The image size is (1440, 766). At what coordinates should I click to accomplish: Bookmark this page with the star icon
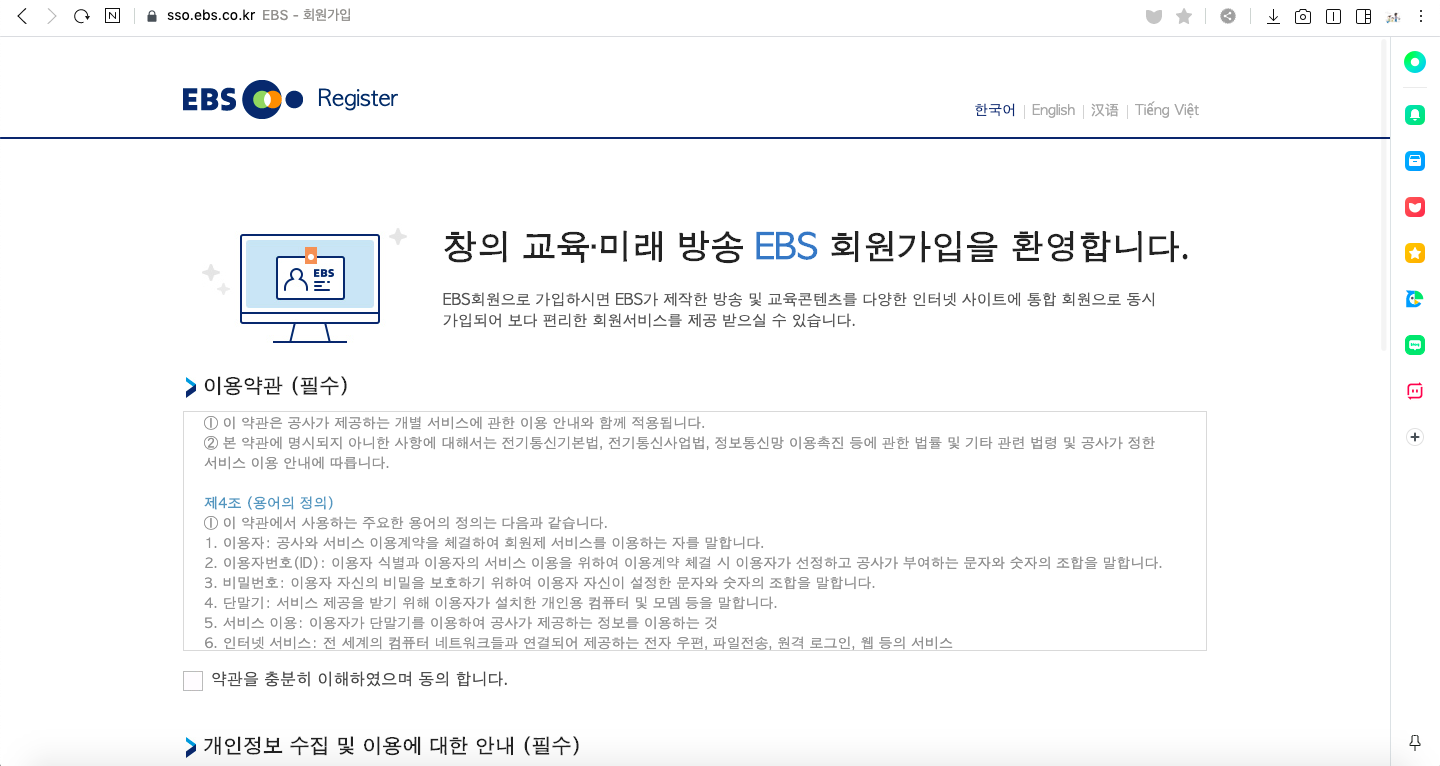1184,16
